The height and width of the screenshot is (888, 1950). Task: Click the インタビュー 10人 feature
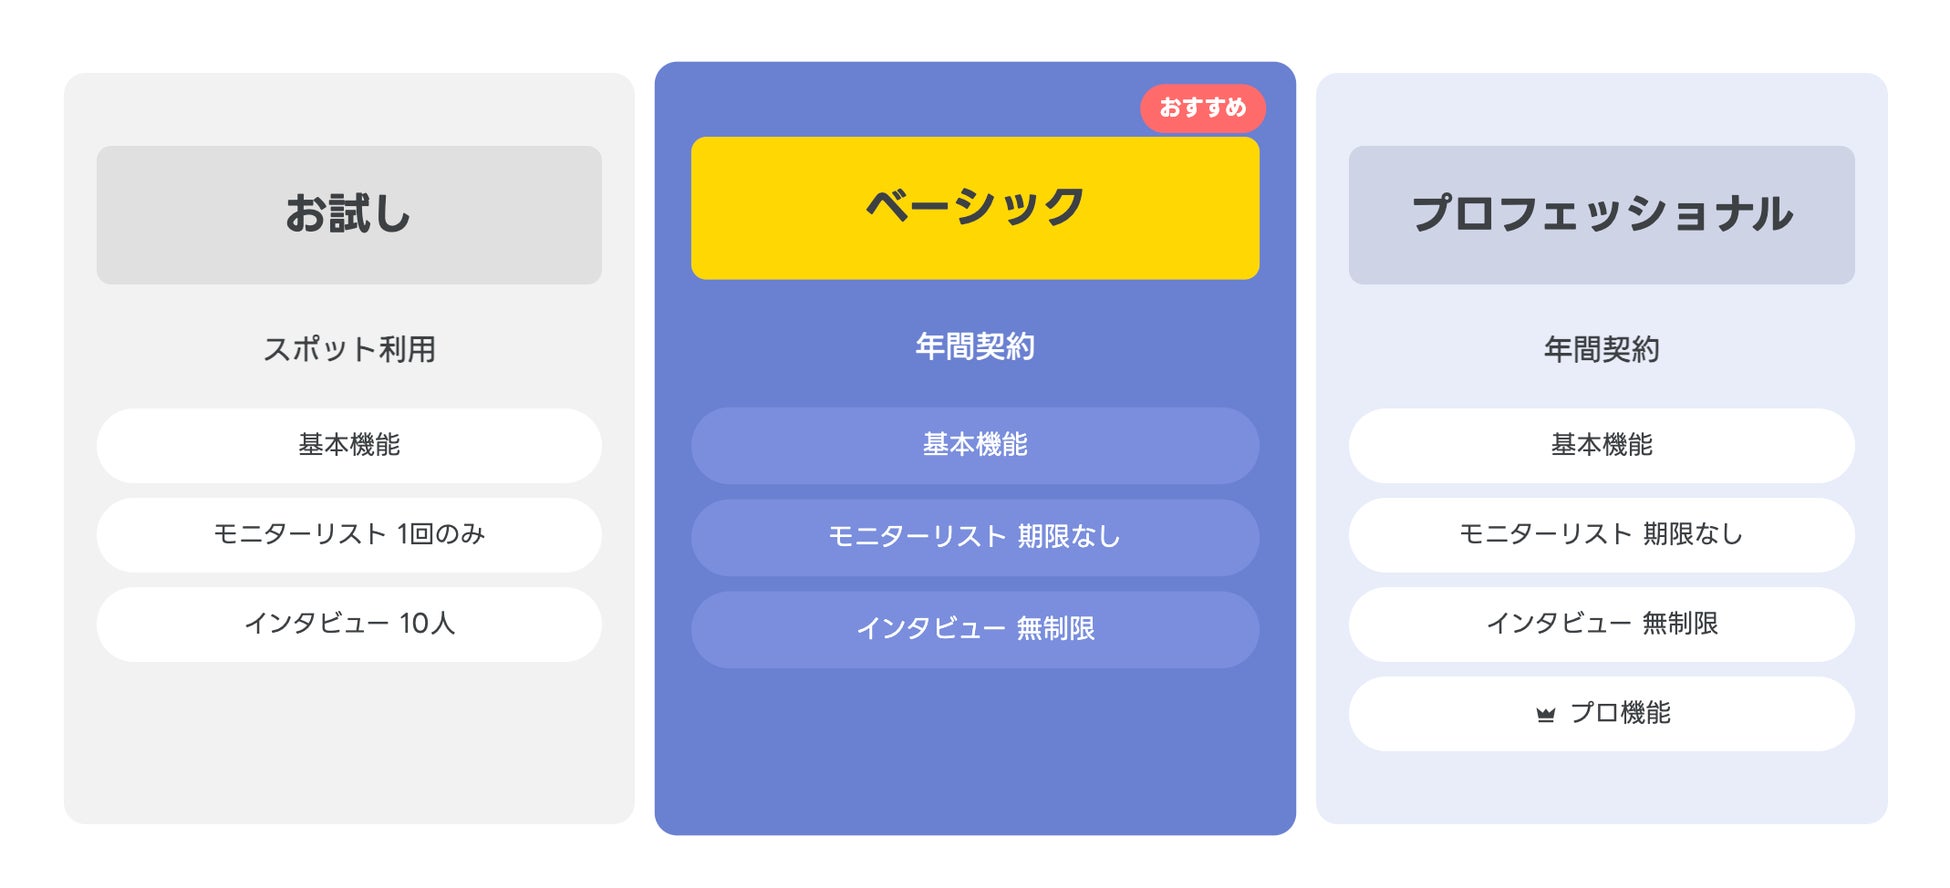coord(349,624)
